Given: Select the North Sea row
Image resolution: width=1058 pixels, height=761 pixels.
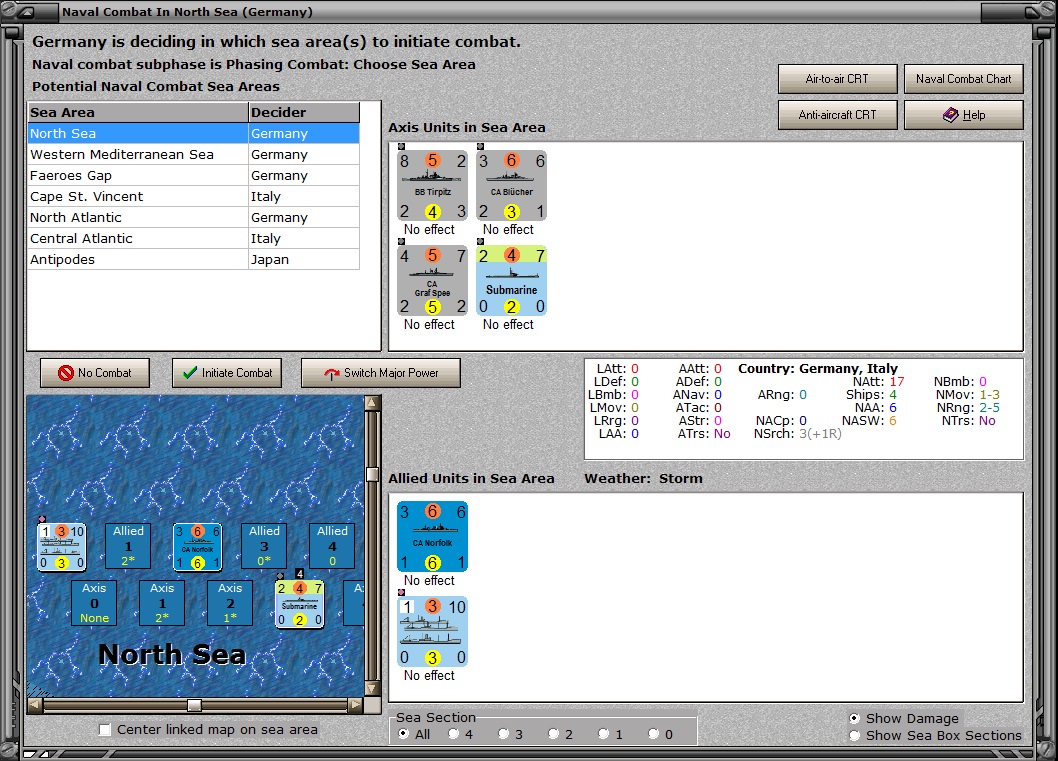Looking at the screenshot, I should tap(193, 134).
